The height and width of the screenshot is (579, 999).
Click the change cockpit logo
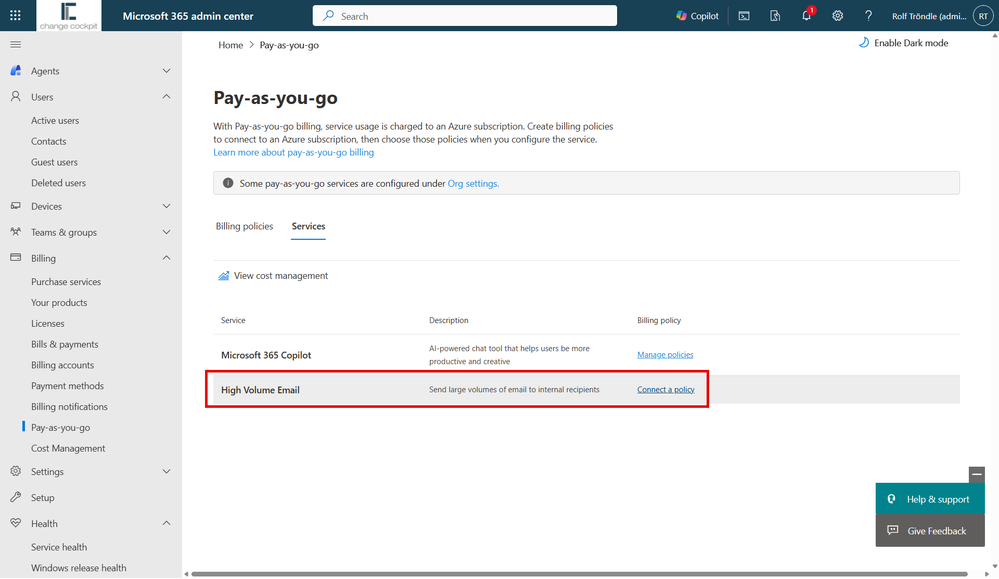click(68, 16)
